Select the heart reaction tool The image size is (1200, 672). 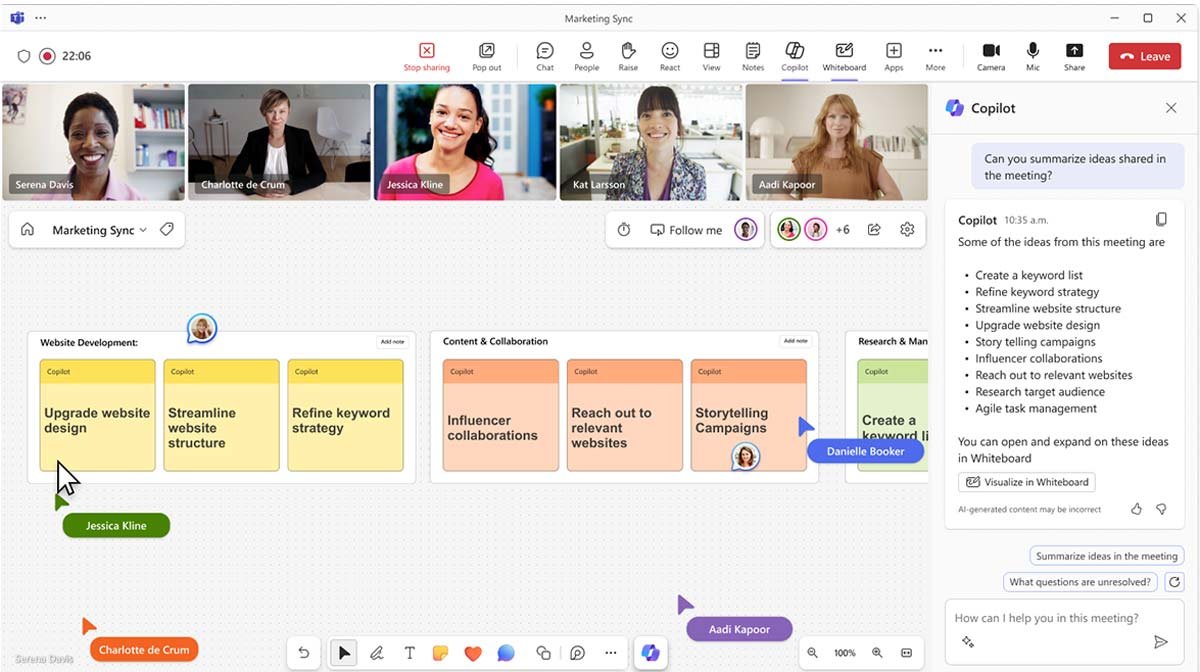click(x=473, y=653)
